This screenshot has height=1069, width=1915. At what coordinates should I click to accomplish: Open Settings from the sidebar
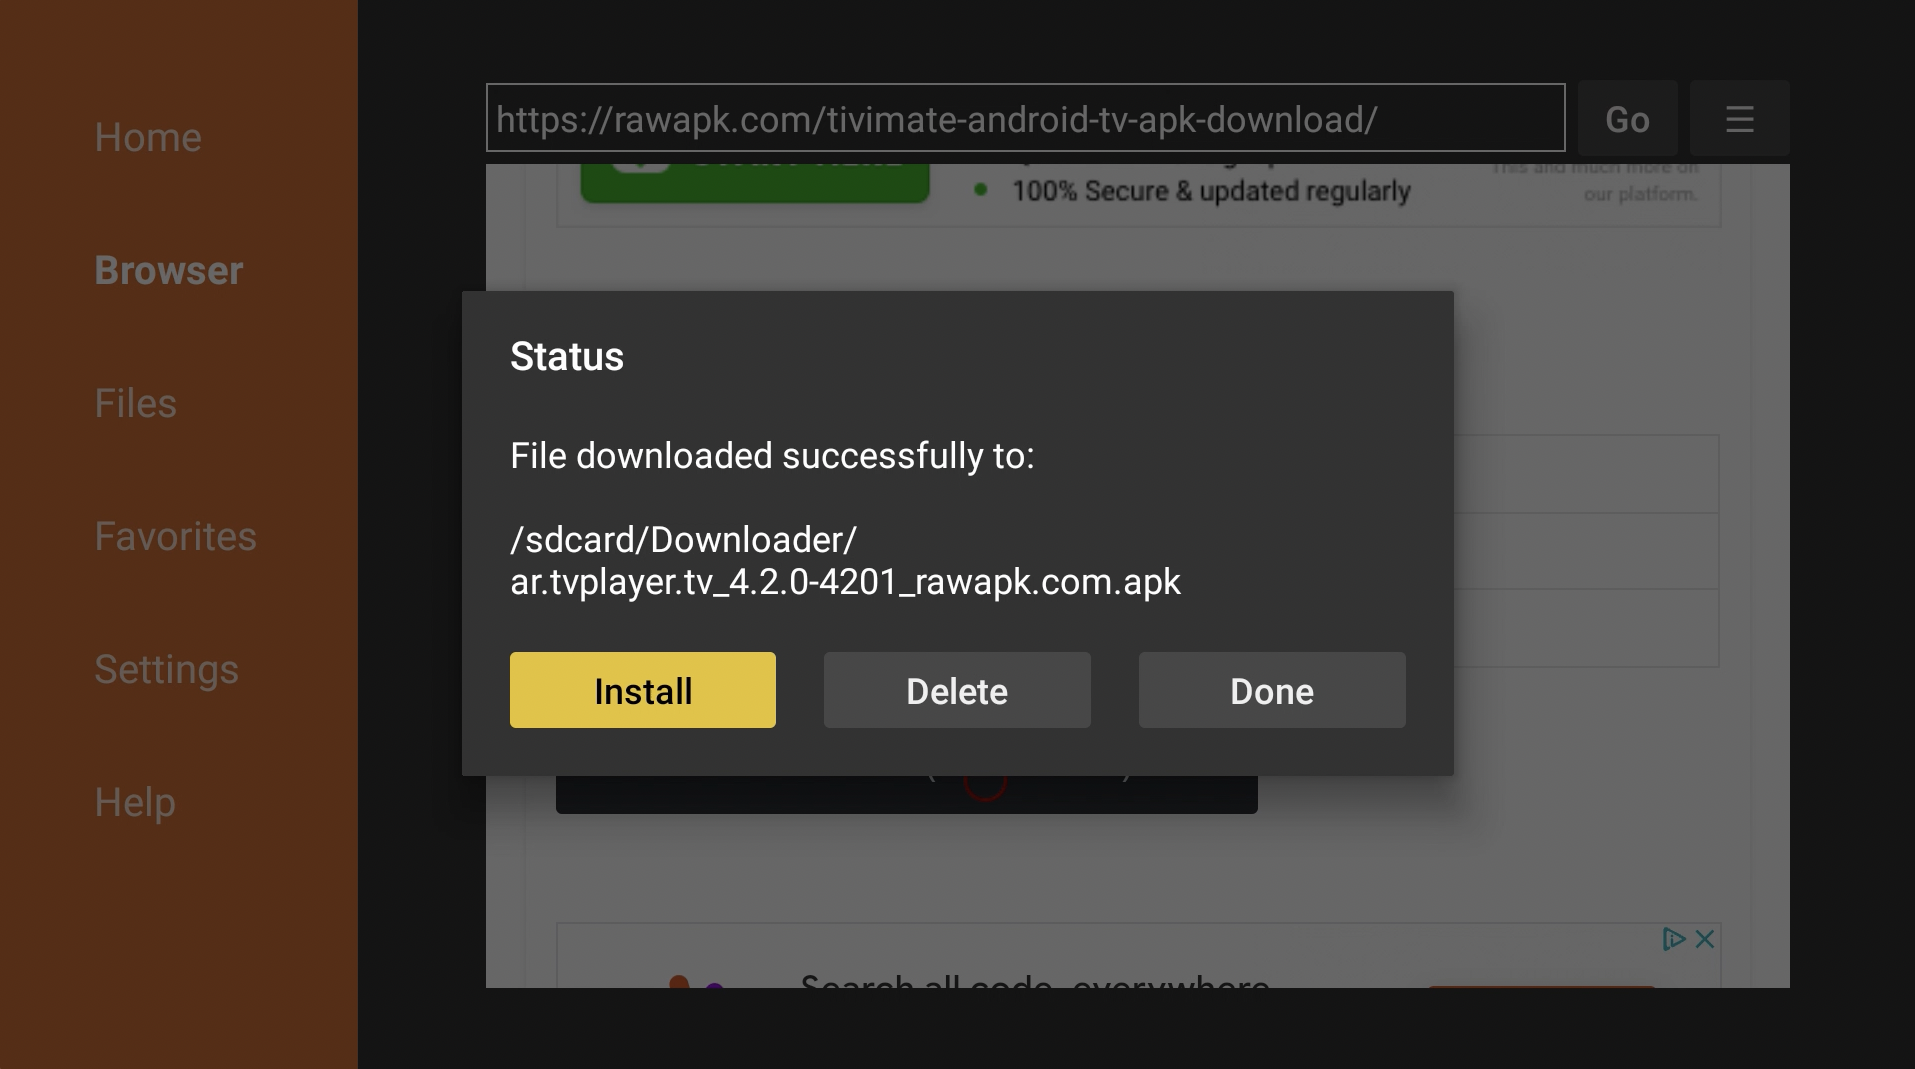(x=166, y=669)
